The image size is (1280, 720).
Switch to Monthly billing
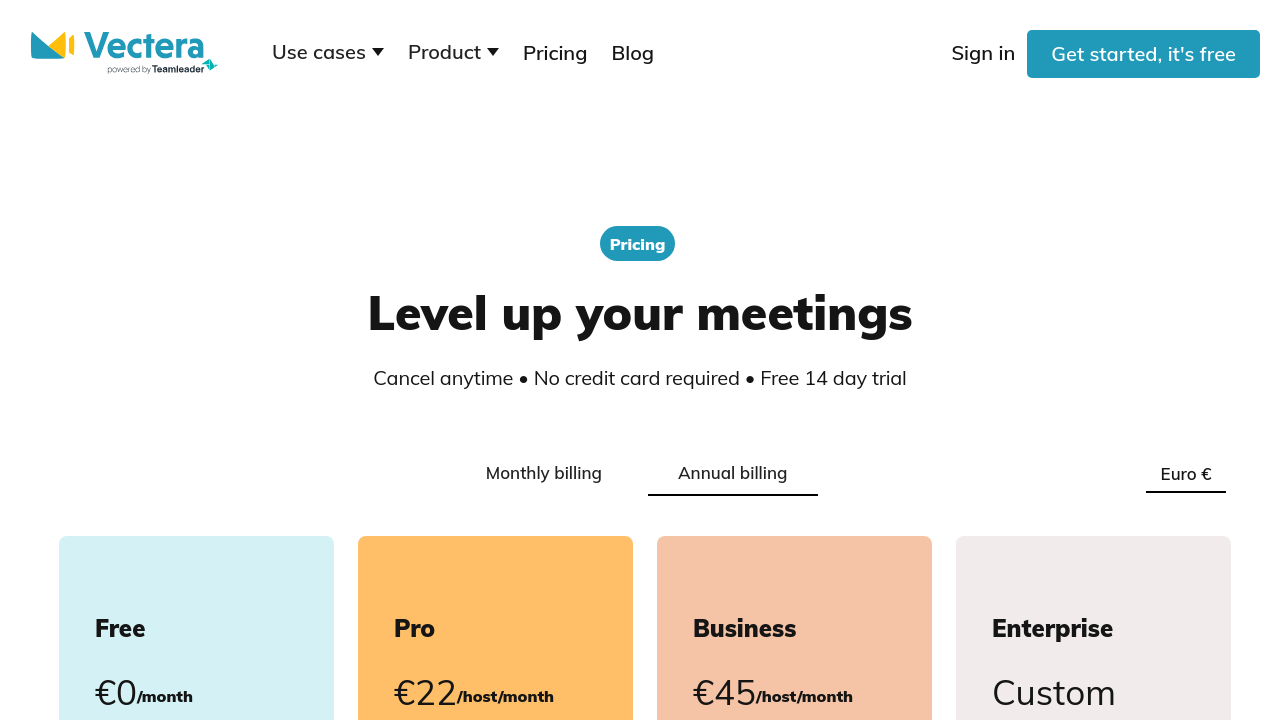coord(543,473)
